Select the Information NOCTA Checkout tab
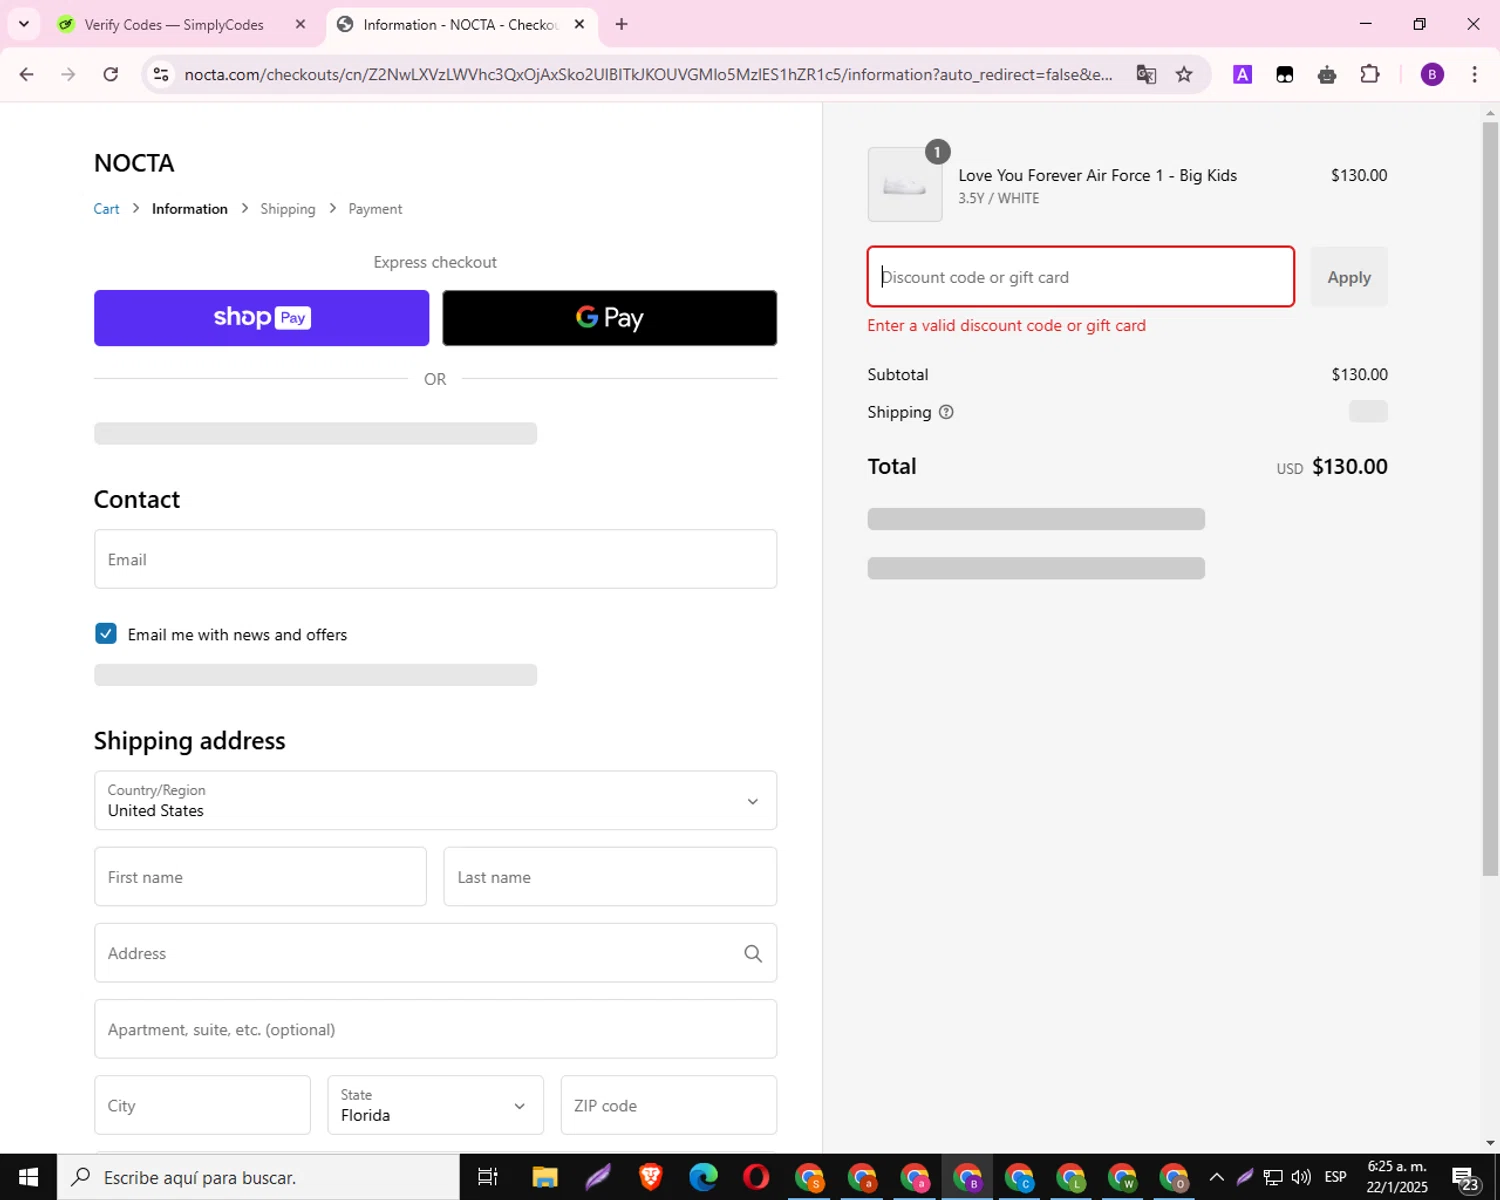Screen dimensions: 1500x1200 (x=460, y=24)
